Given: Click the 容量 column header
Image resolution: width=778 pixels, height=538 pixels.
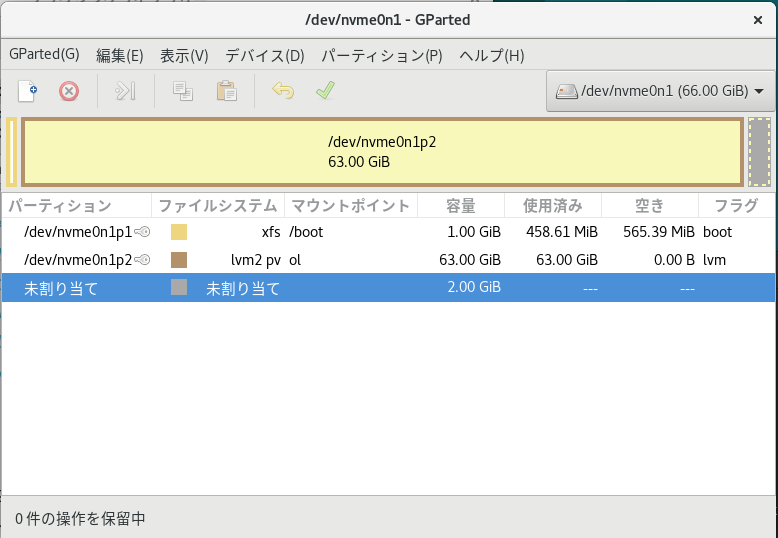Looking at the screenshot, I should point(460,206).
